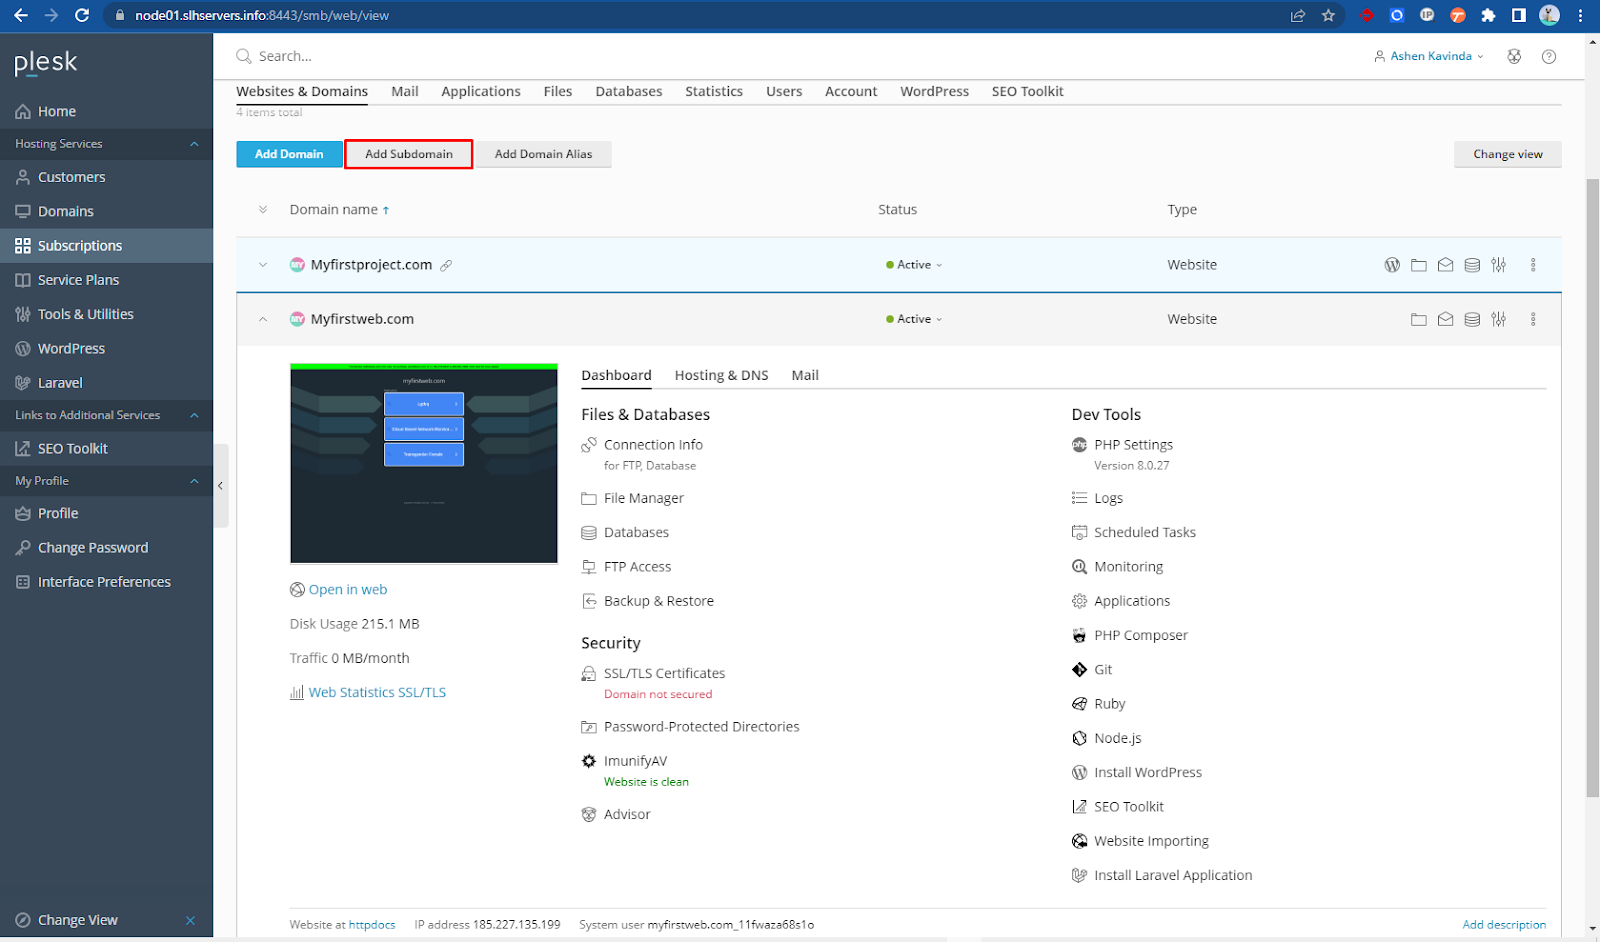Click databases icon in Myfirstweb.com row
Image resolution: width=1600 pixels, height=942 pixels.
click(x=1472, y=320)
